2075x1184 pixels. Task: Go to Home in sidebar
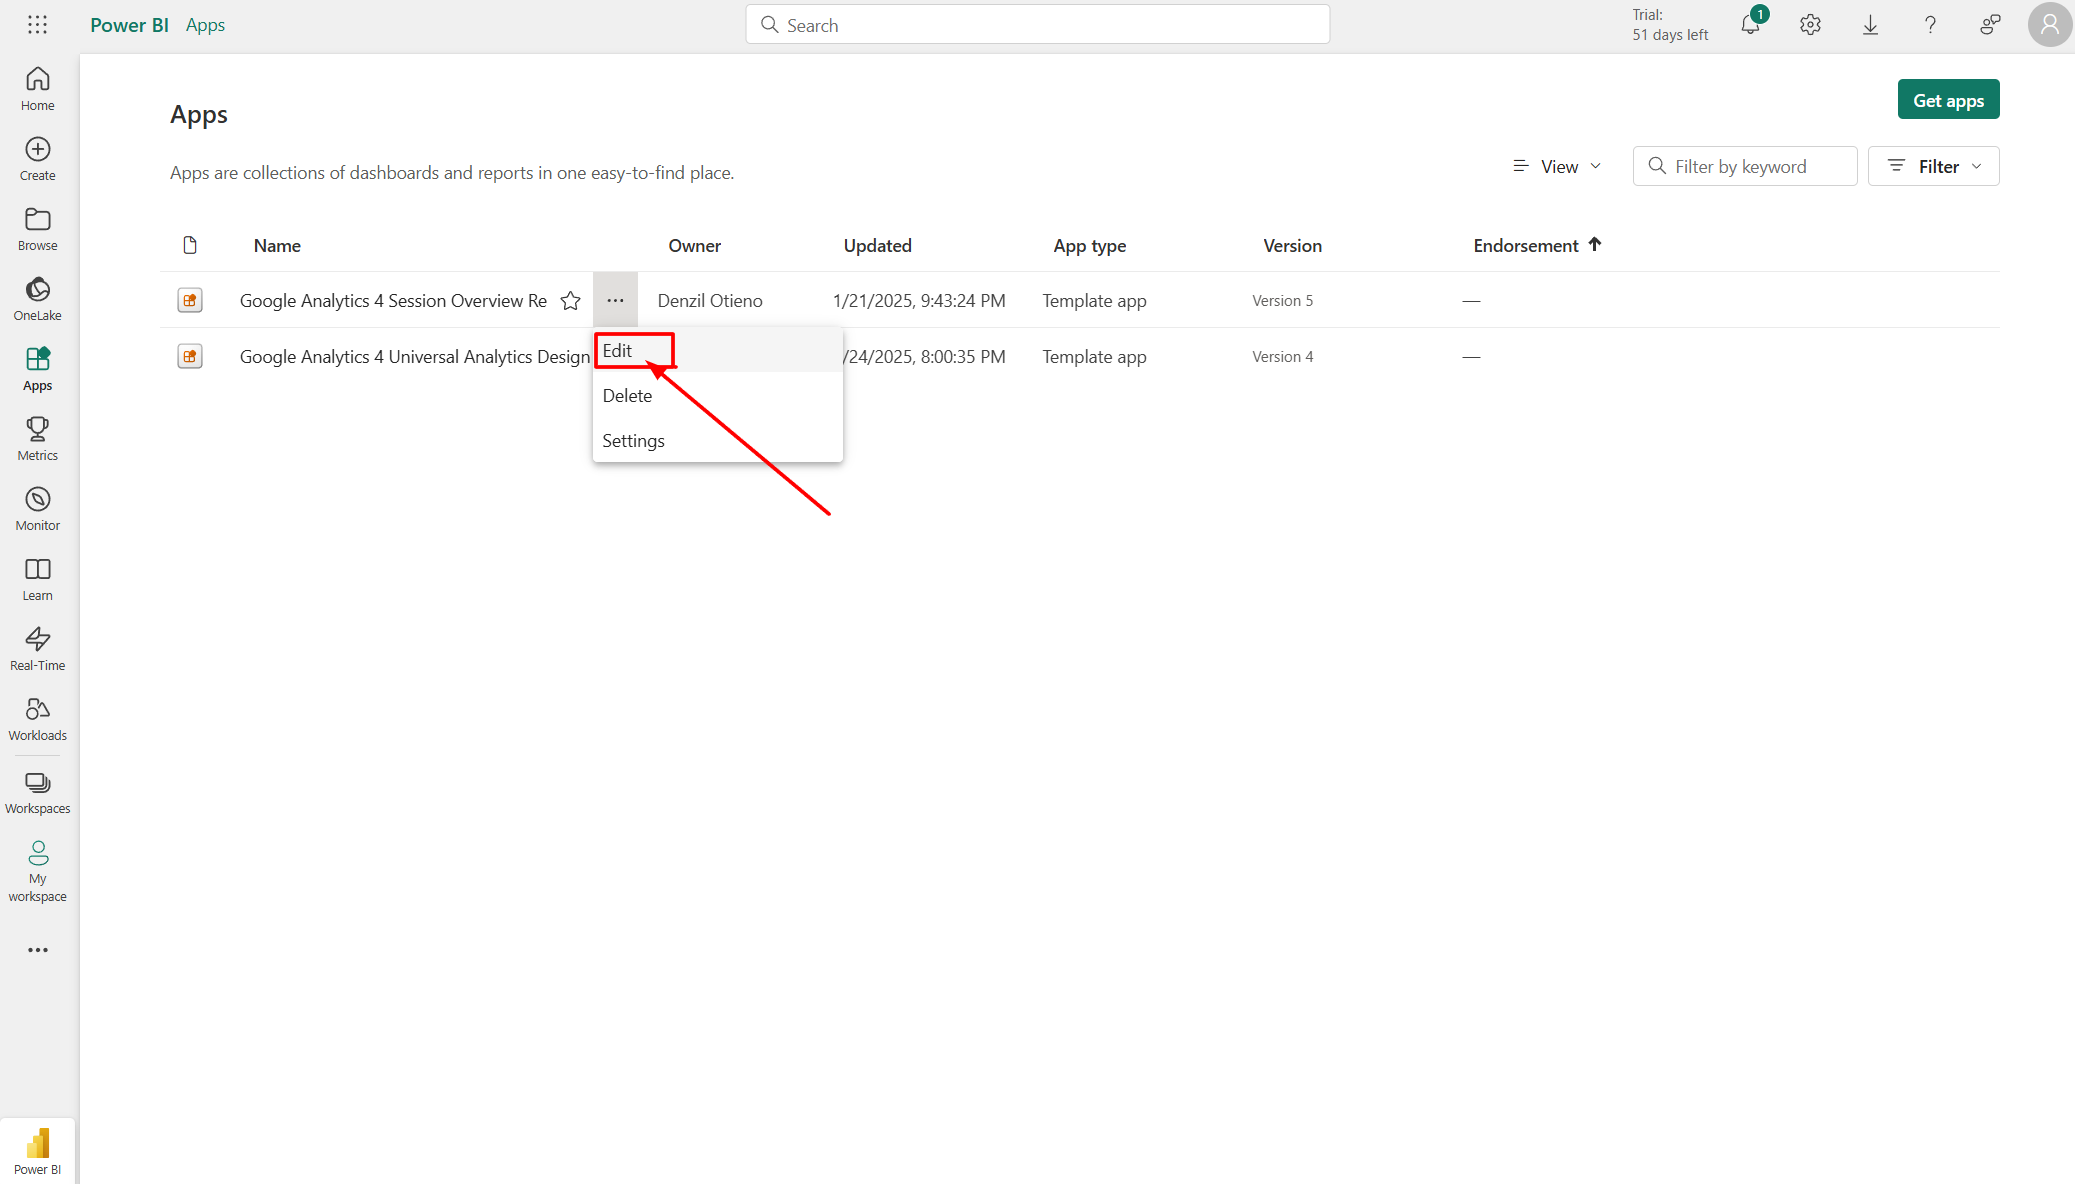pyautogui.click(x=38, y=89)
